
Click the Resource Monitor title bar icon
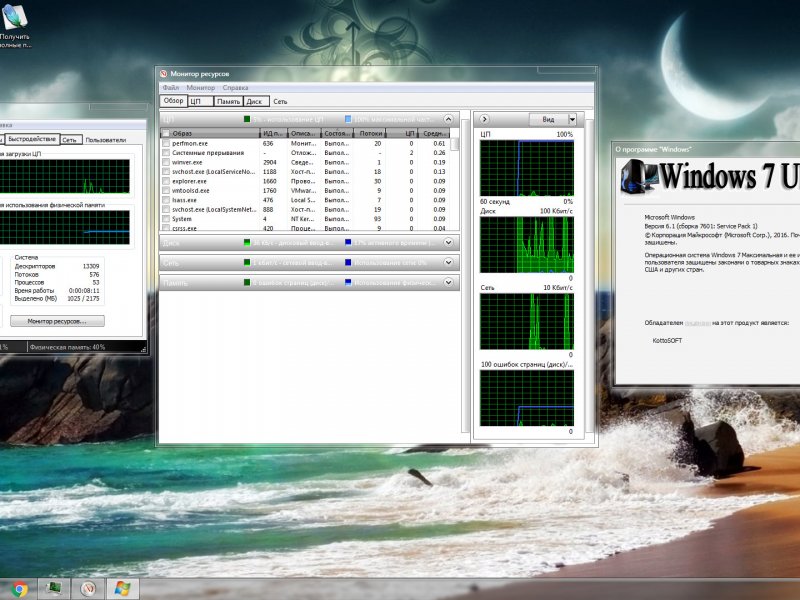coord(163,74)
